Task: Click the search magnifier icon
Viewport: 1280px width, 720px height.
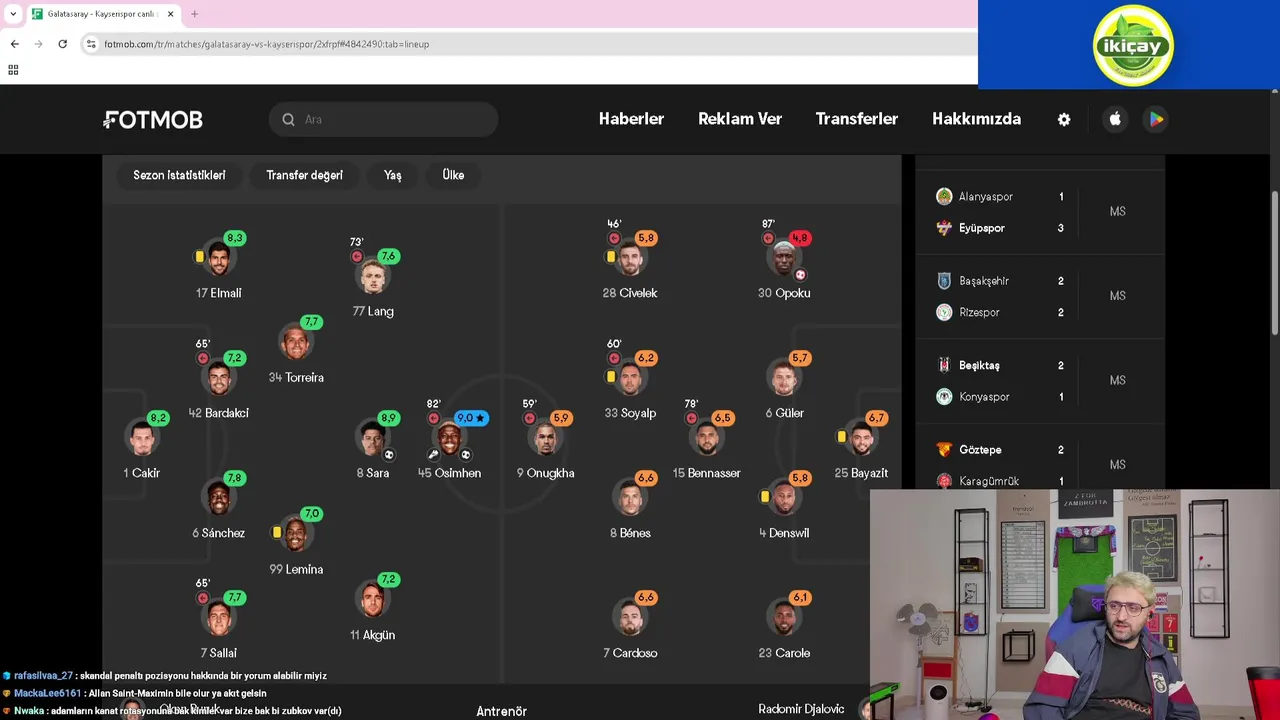Action: (x=288, y=119)
